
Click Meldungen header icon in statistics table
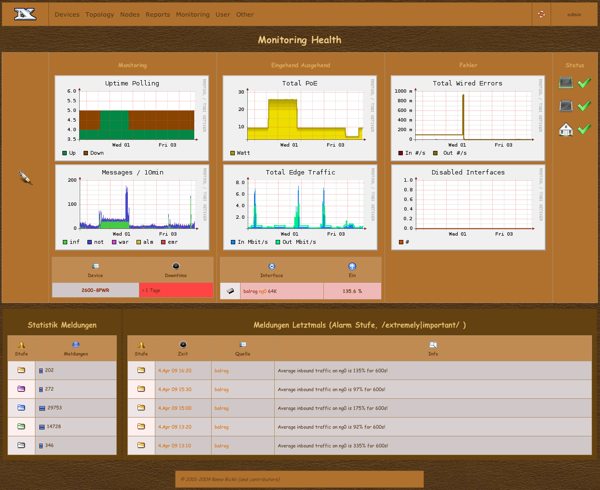76,345
